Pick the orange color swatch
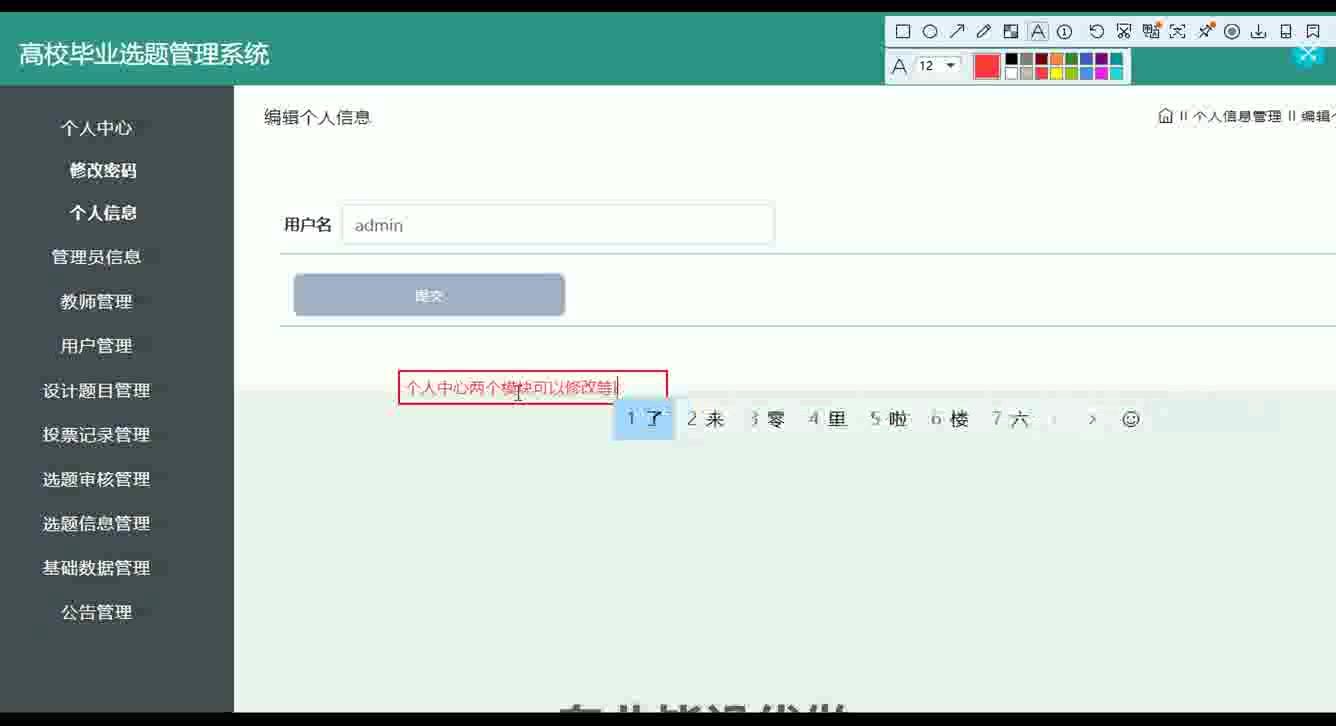 [1056, 59]
